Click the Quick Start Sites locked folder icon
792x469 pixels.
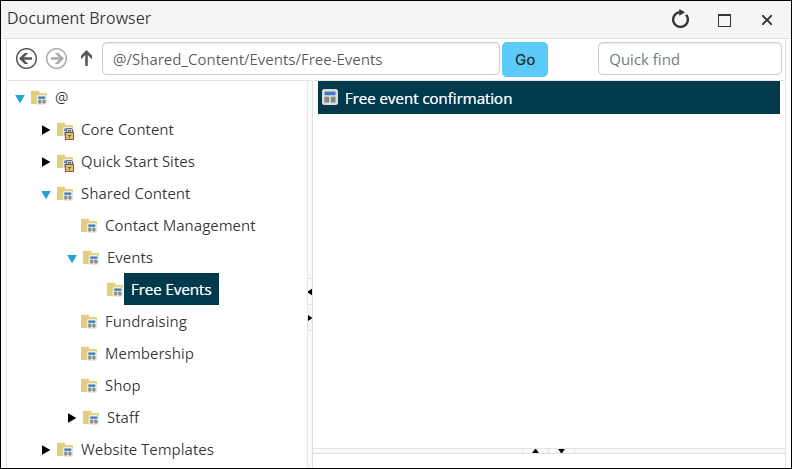tap(66, 162)
